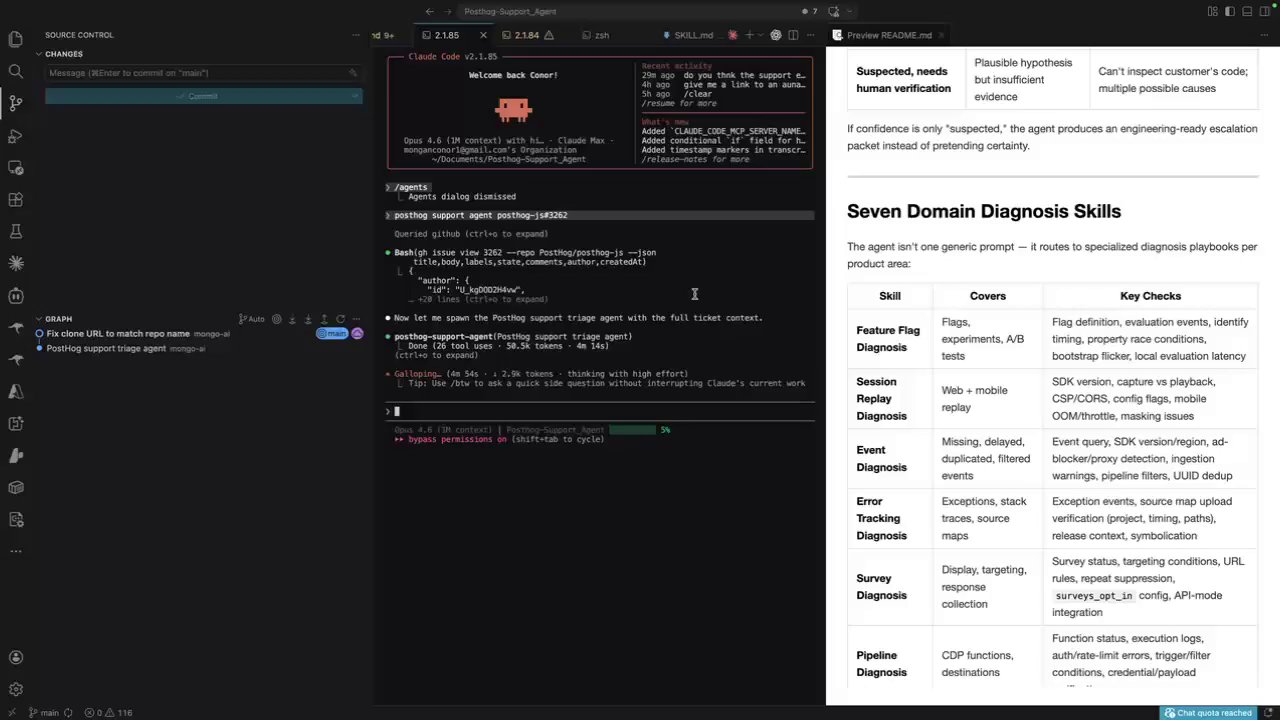Open the Search view in the activity bar
The image size is (1280, 720).
pos(15,71)
